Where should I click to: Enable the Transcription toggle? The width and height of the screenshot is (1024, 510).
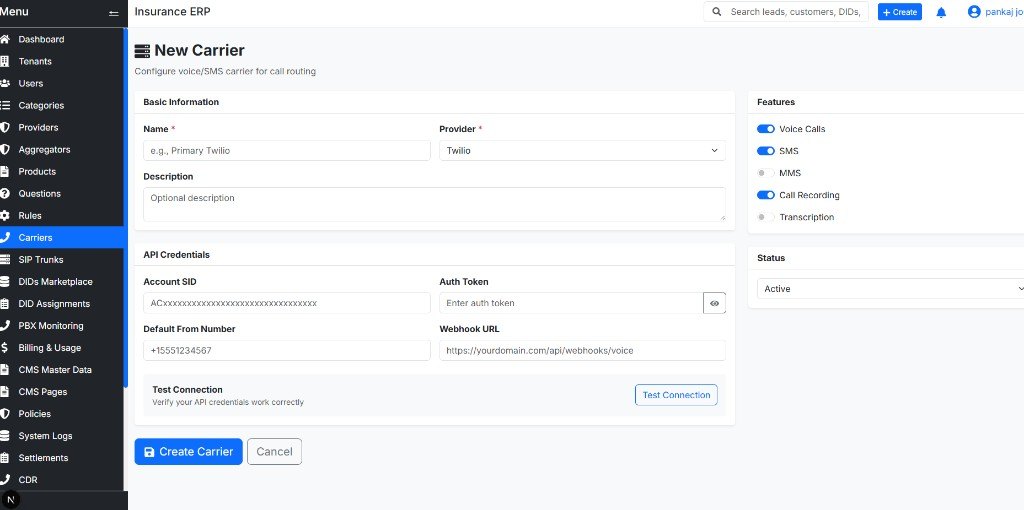(x=765, y=217)
